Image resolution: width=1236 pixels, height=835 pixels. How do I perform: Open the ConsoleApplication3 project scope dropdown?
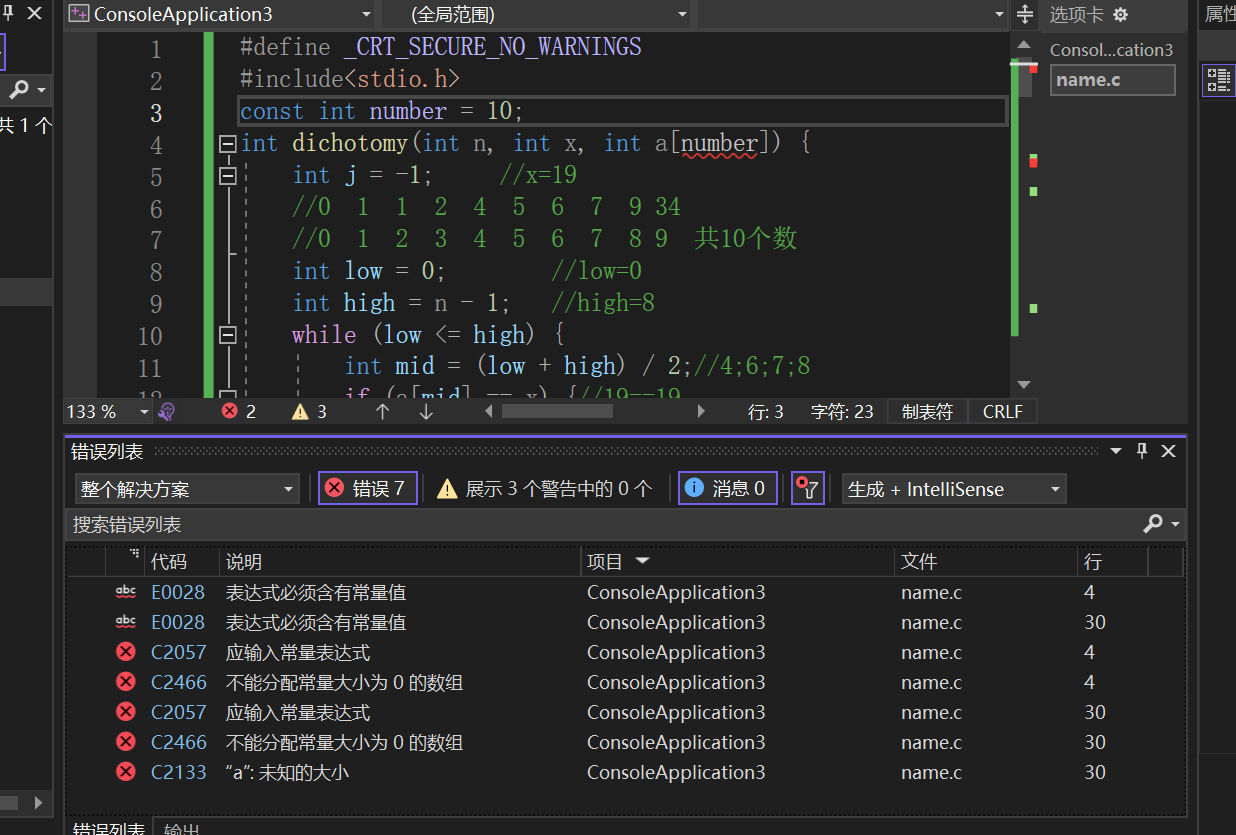click(x=220, y=14)
